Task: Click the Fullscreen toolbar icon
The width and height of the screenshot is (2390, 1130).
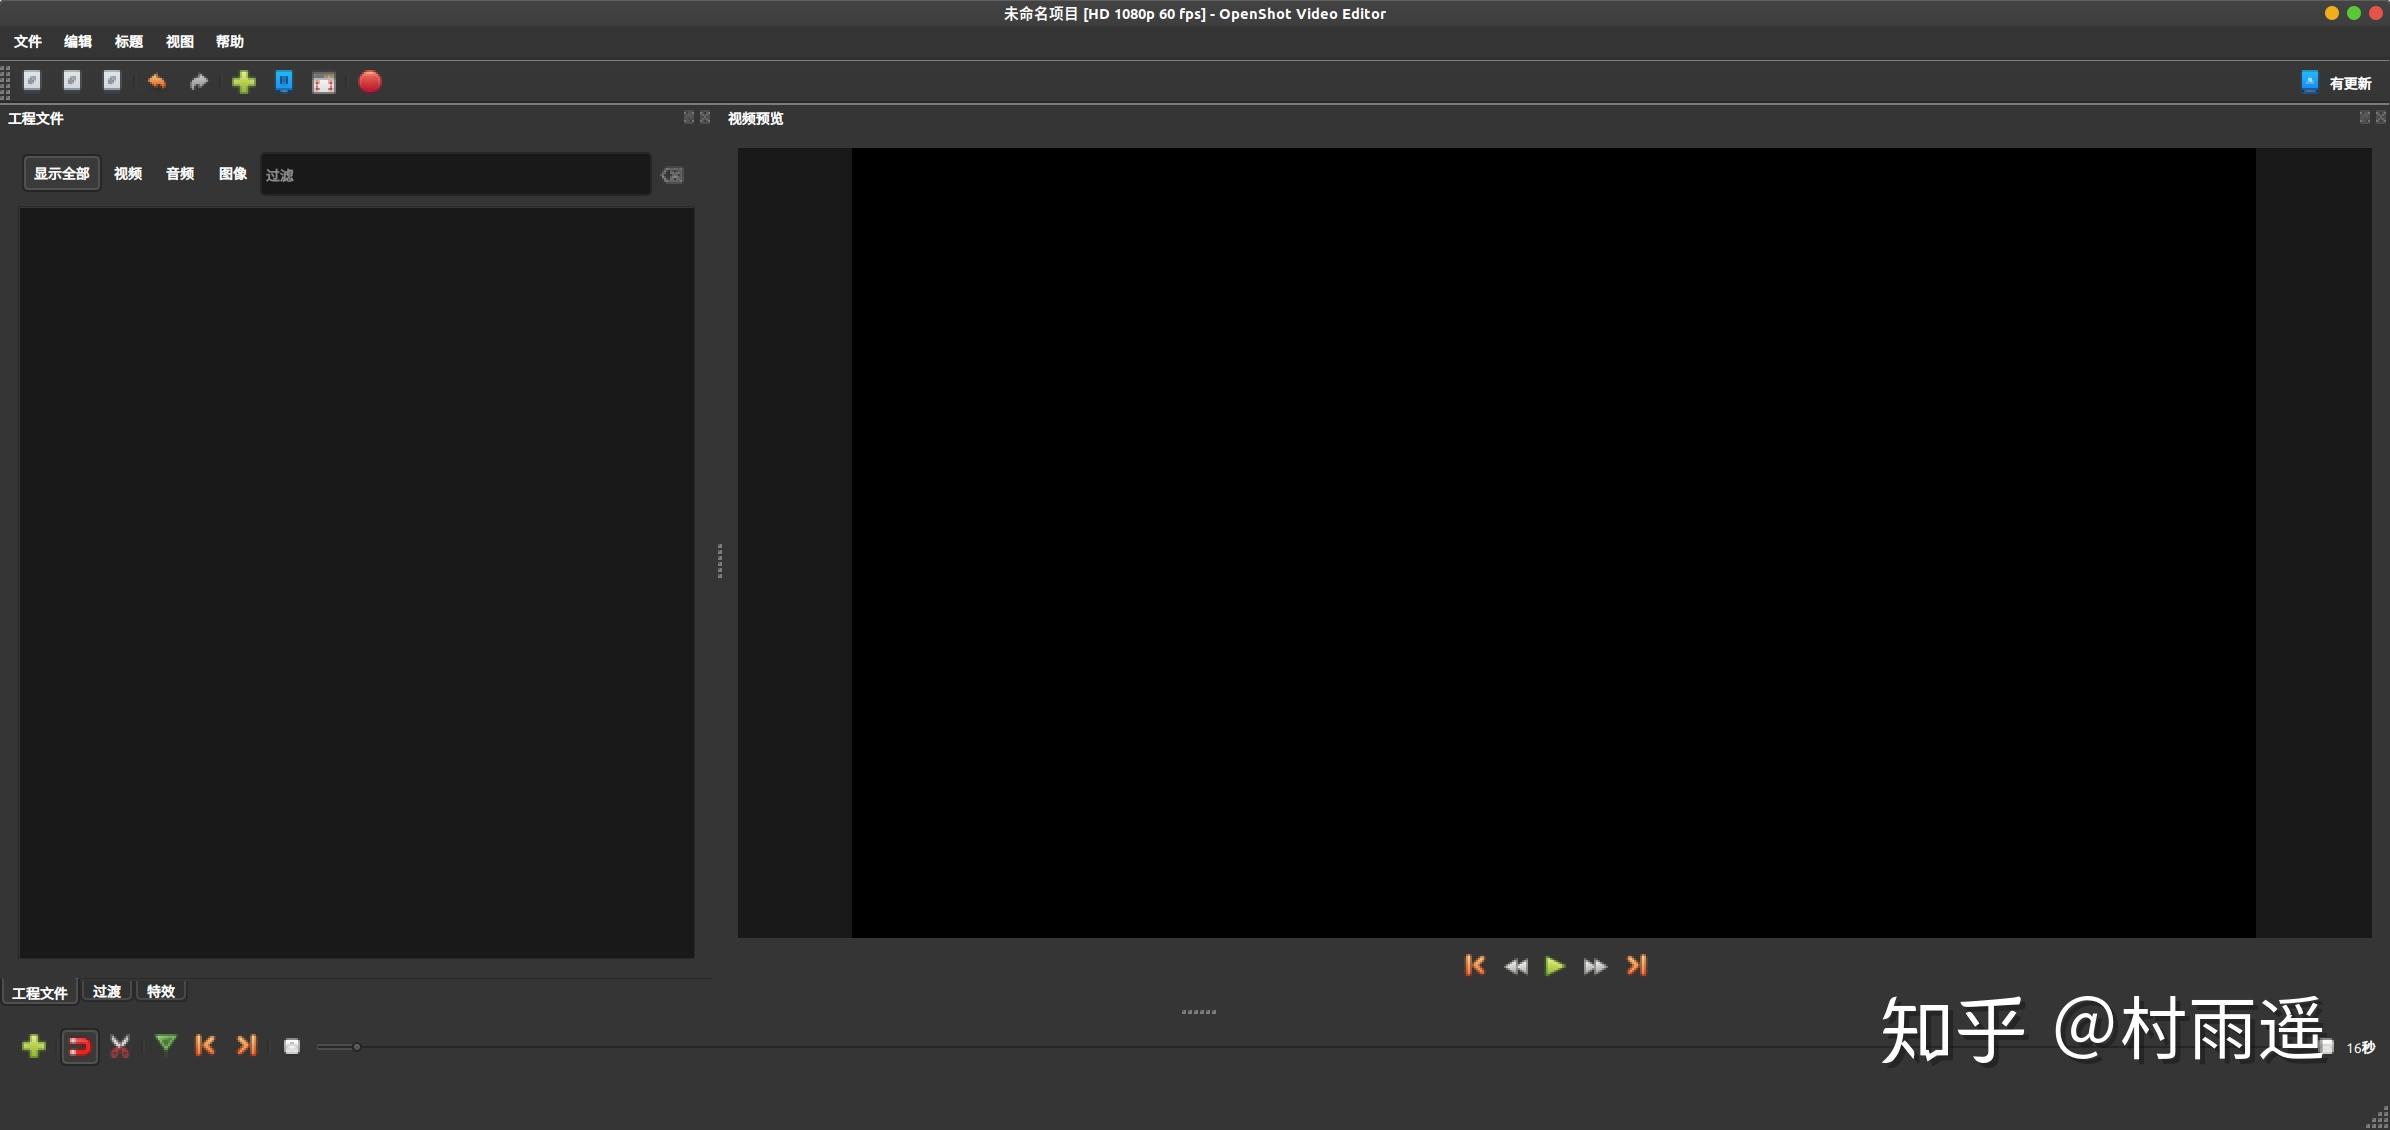Action: pos(324,83)
